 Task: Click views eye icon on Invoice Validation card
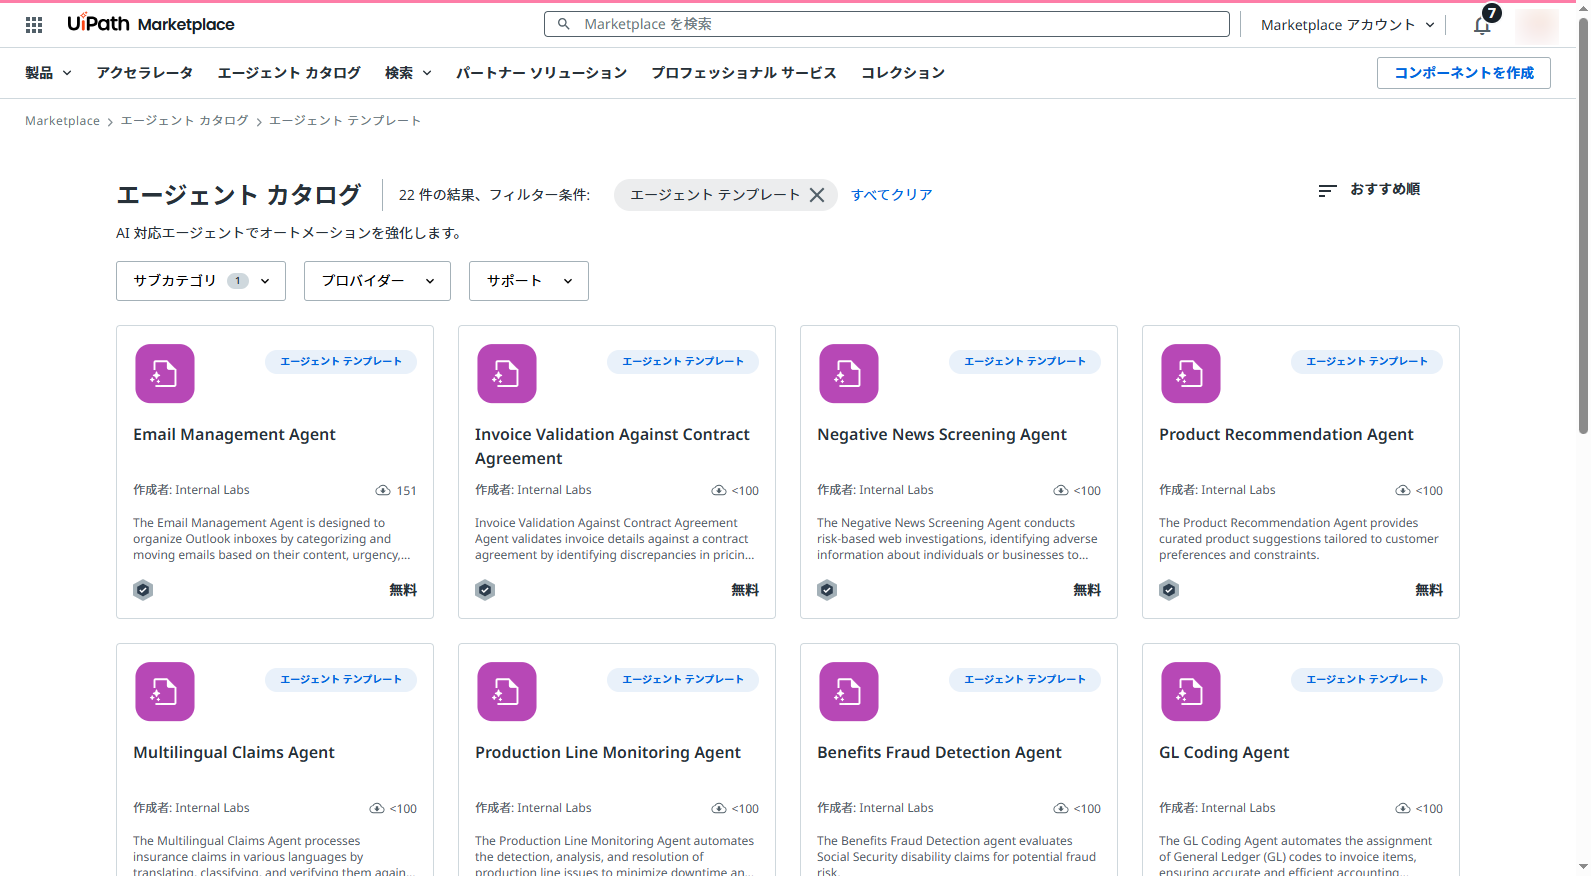pos(718,491)
